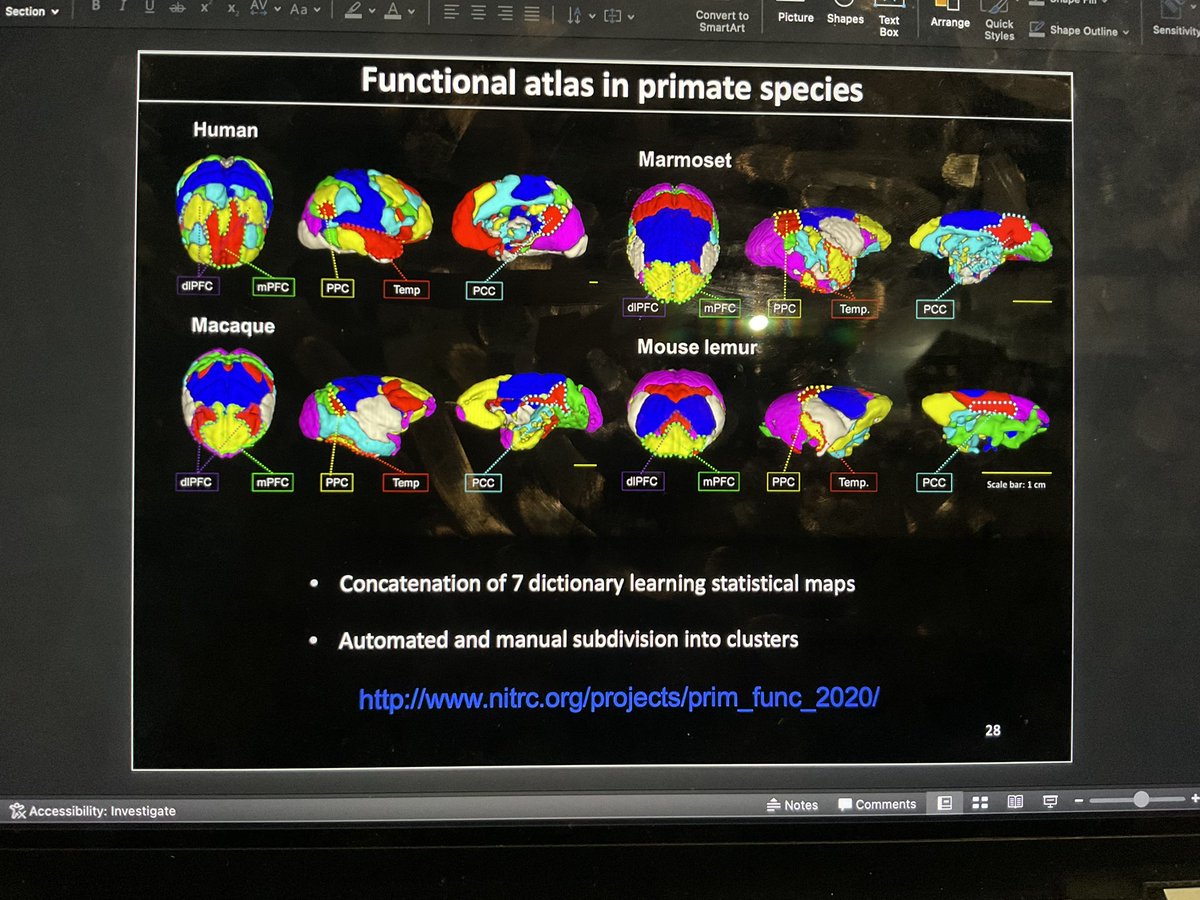This screenshot has height=900, width=1200.
Task: Select the slide title 'Functional atlas in primate species'
Action: pyautogui.click(x=611, y=83)
